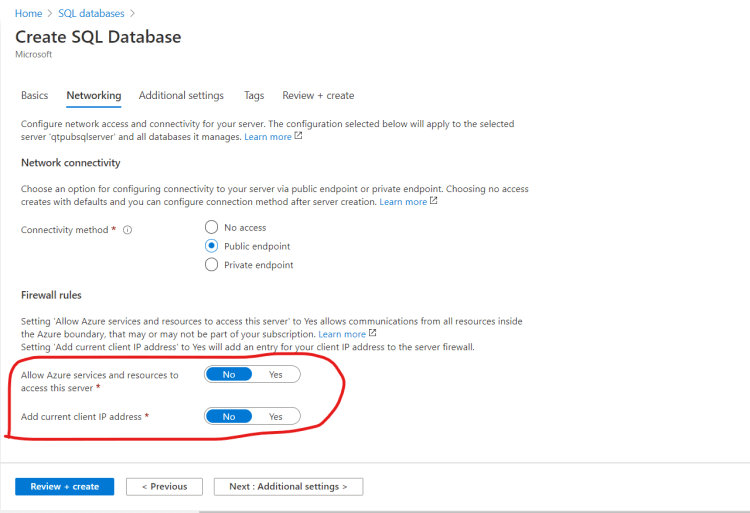Click the Create SQL Database heading
The image size is (750, 513).
(x=98, y=37)
